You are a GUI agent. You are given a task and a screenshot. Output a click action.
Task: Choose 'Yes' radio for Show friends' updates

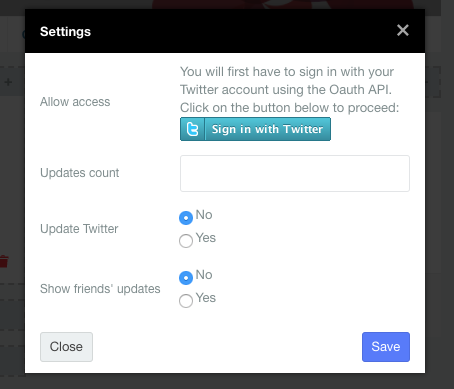coord(186,301)
